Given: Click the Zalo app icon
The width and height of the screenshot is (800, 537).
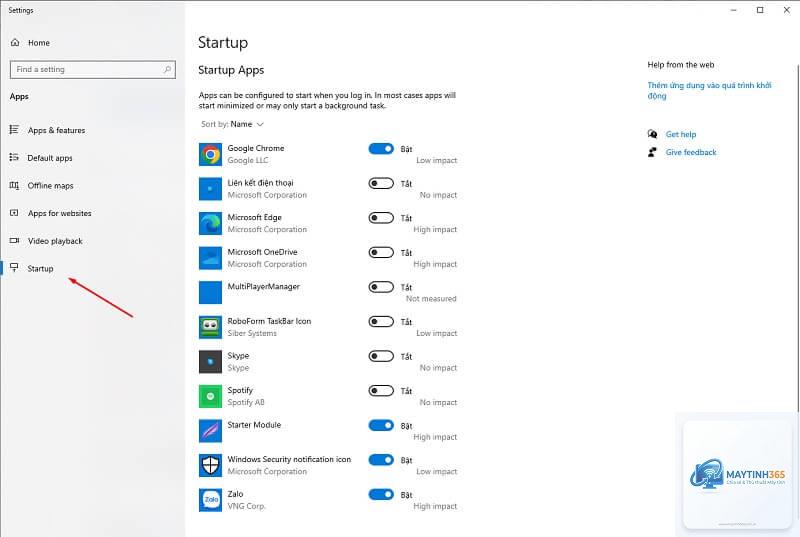Looking at the screenshot, I should pos(210,500).
